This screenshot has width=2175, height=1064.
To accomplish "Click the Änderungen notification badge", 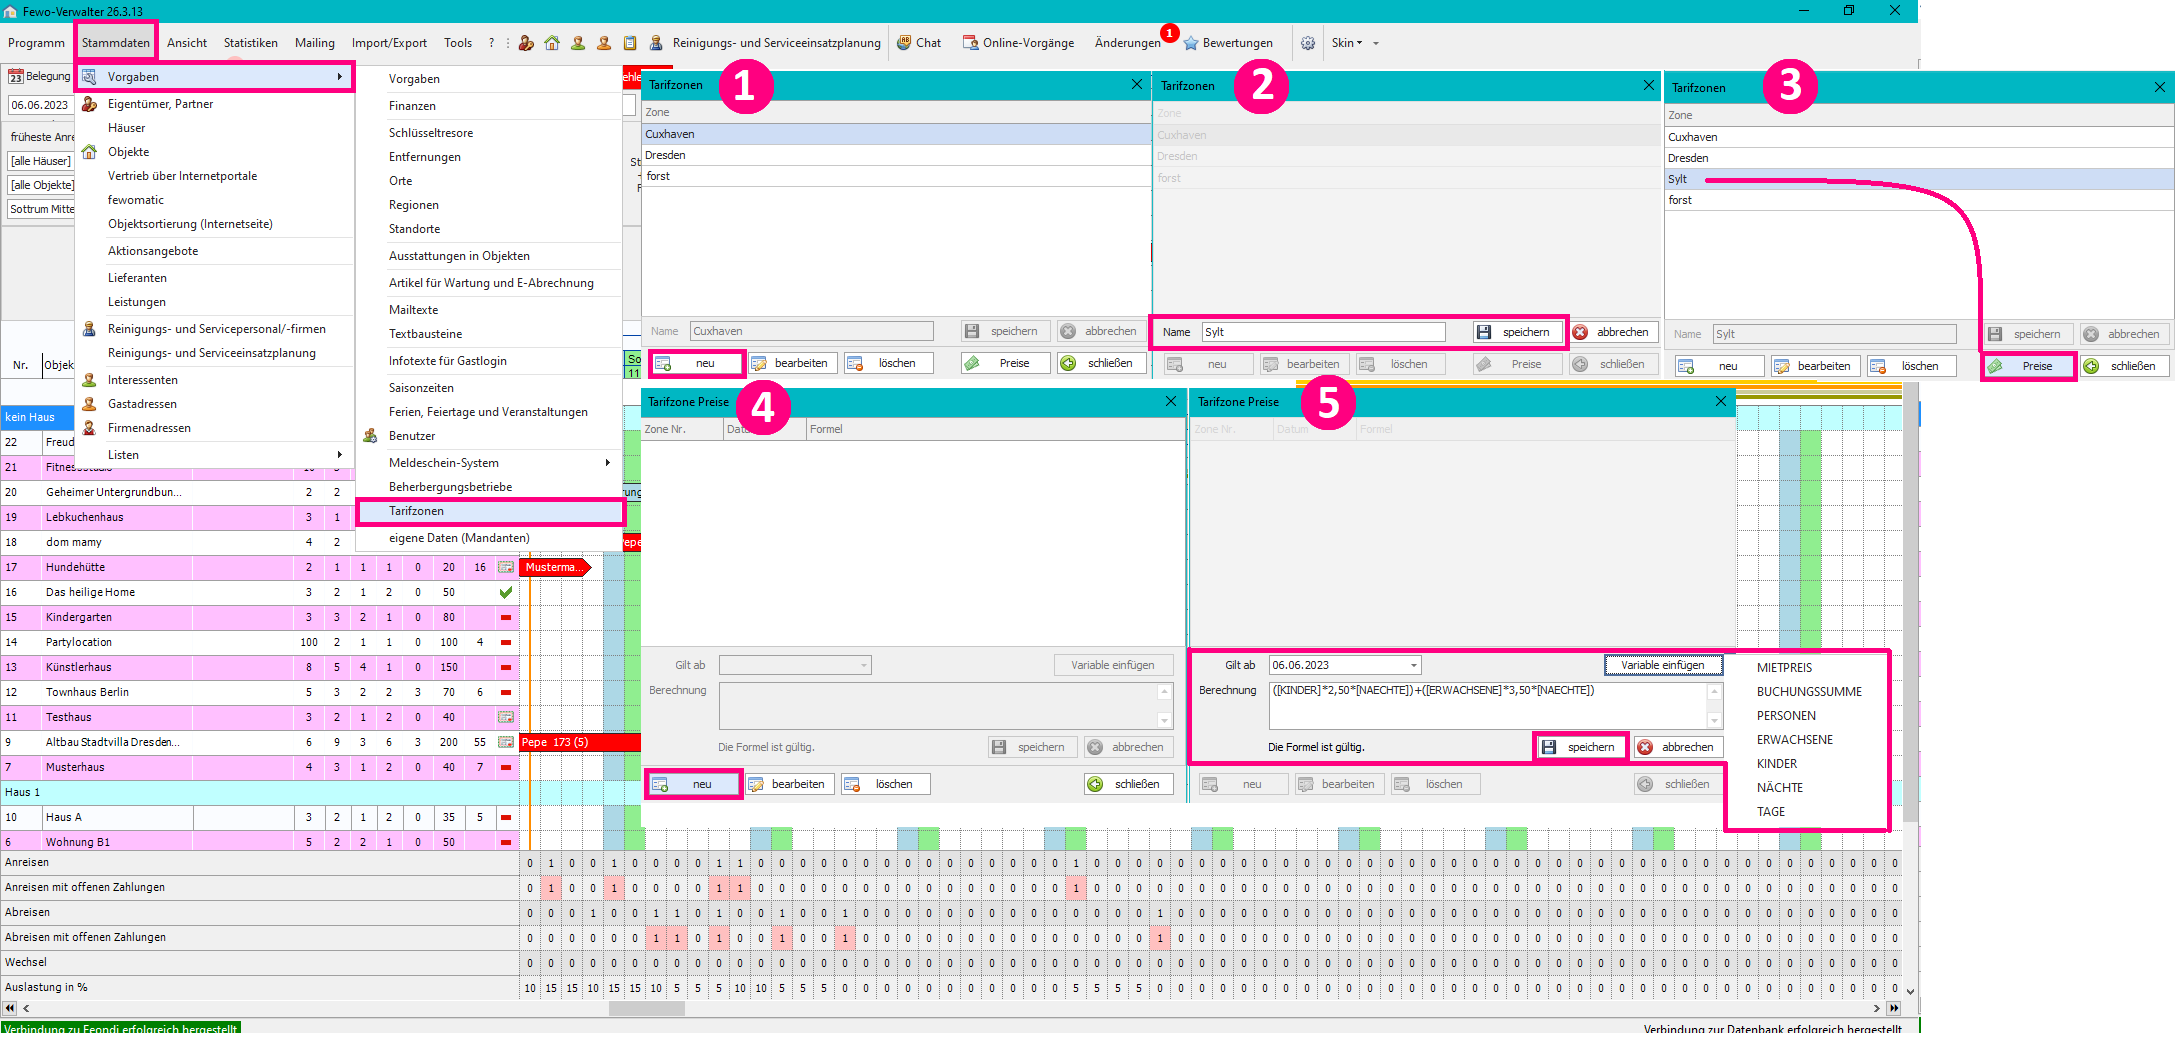I will point(1169,33).
